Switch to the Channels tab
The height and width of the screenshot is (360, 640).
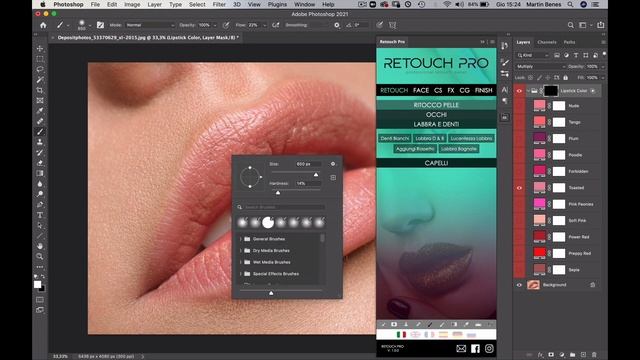point(547,42)
